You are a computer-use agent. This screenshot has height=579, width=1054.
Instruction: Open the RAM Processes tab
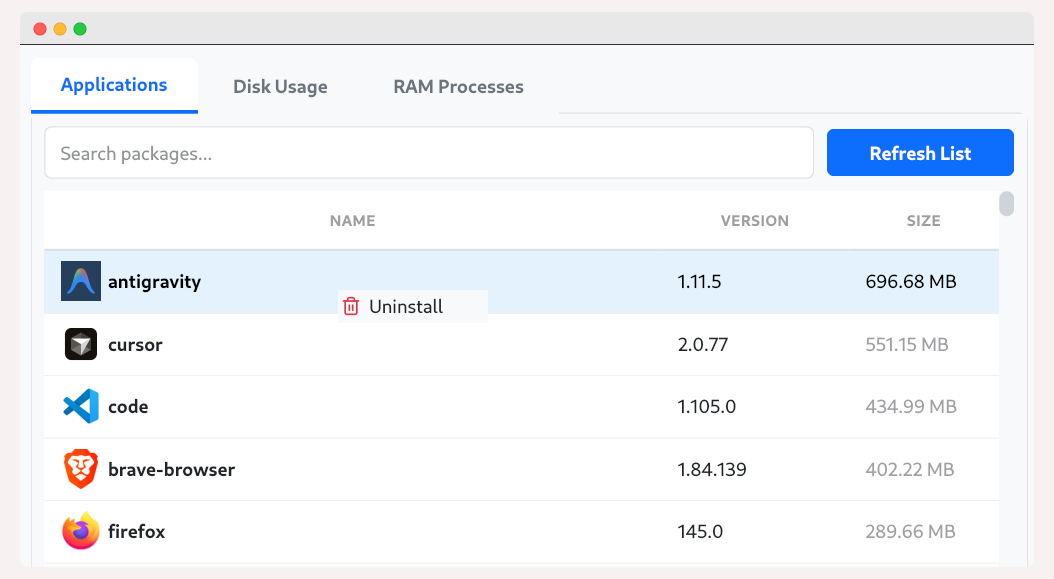pyautogui.click(x=458, y=87)
